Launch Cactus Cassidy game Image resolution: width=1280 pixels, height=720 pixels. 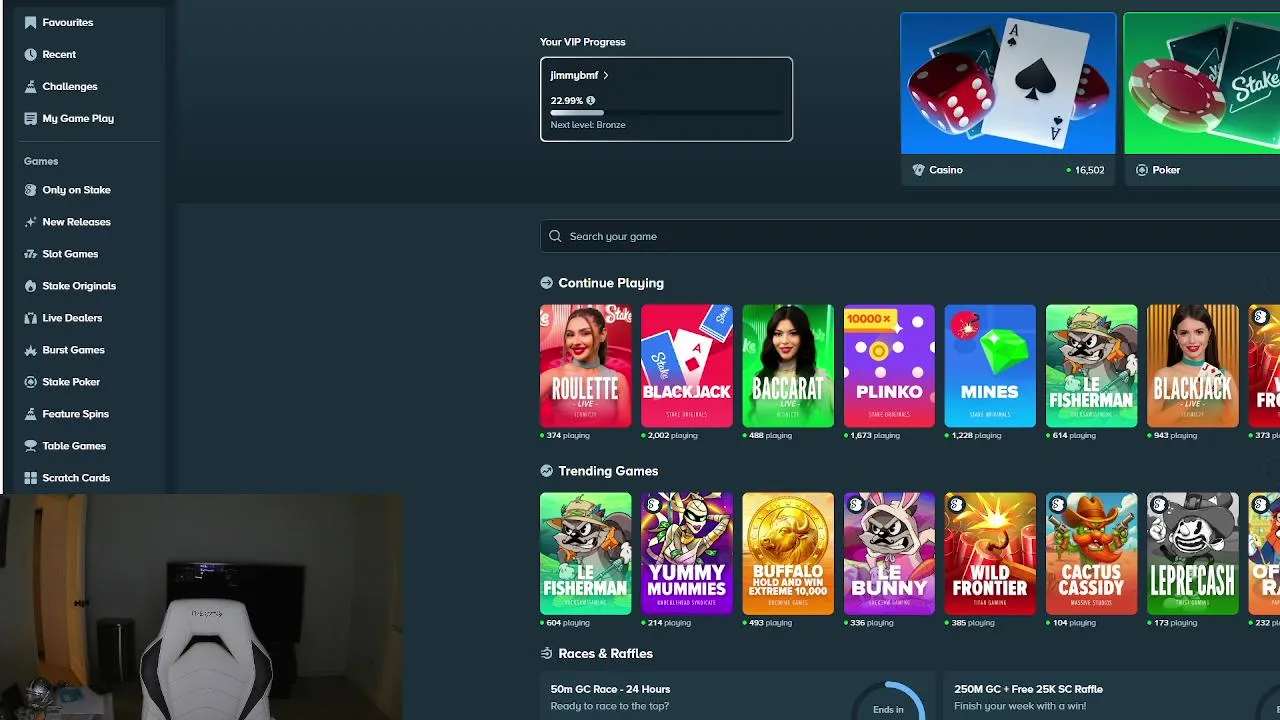click(x=1091, y=553)
